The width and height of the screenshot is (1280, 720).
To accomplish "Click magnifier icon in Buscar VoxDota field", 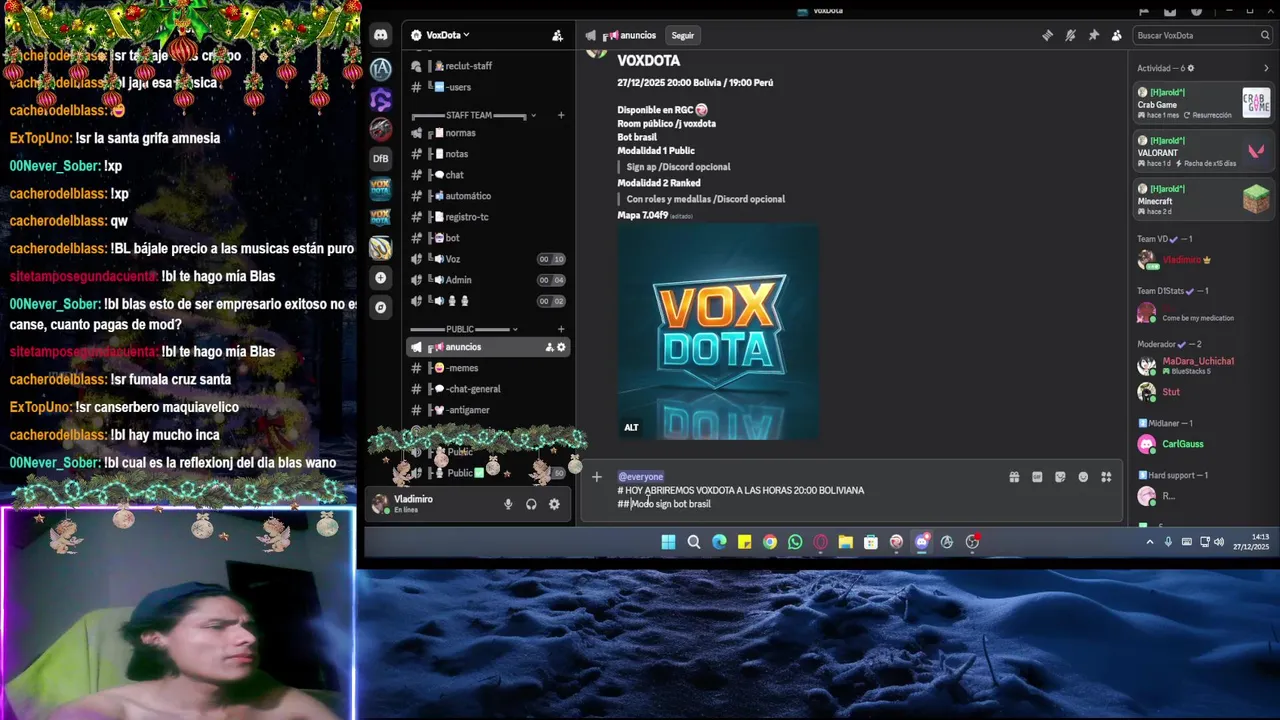I will (1264, 35).
